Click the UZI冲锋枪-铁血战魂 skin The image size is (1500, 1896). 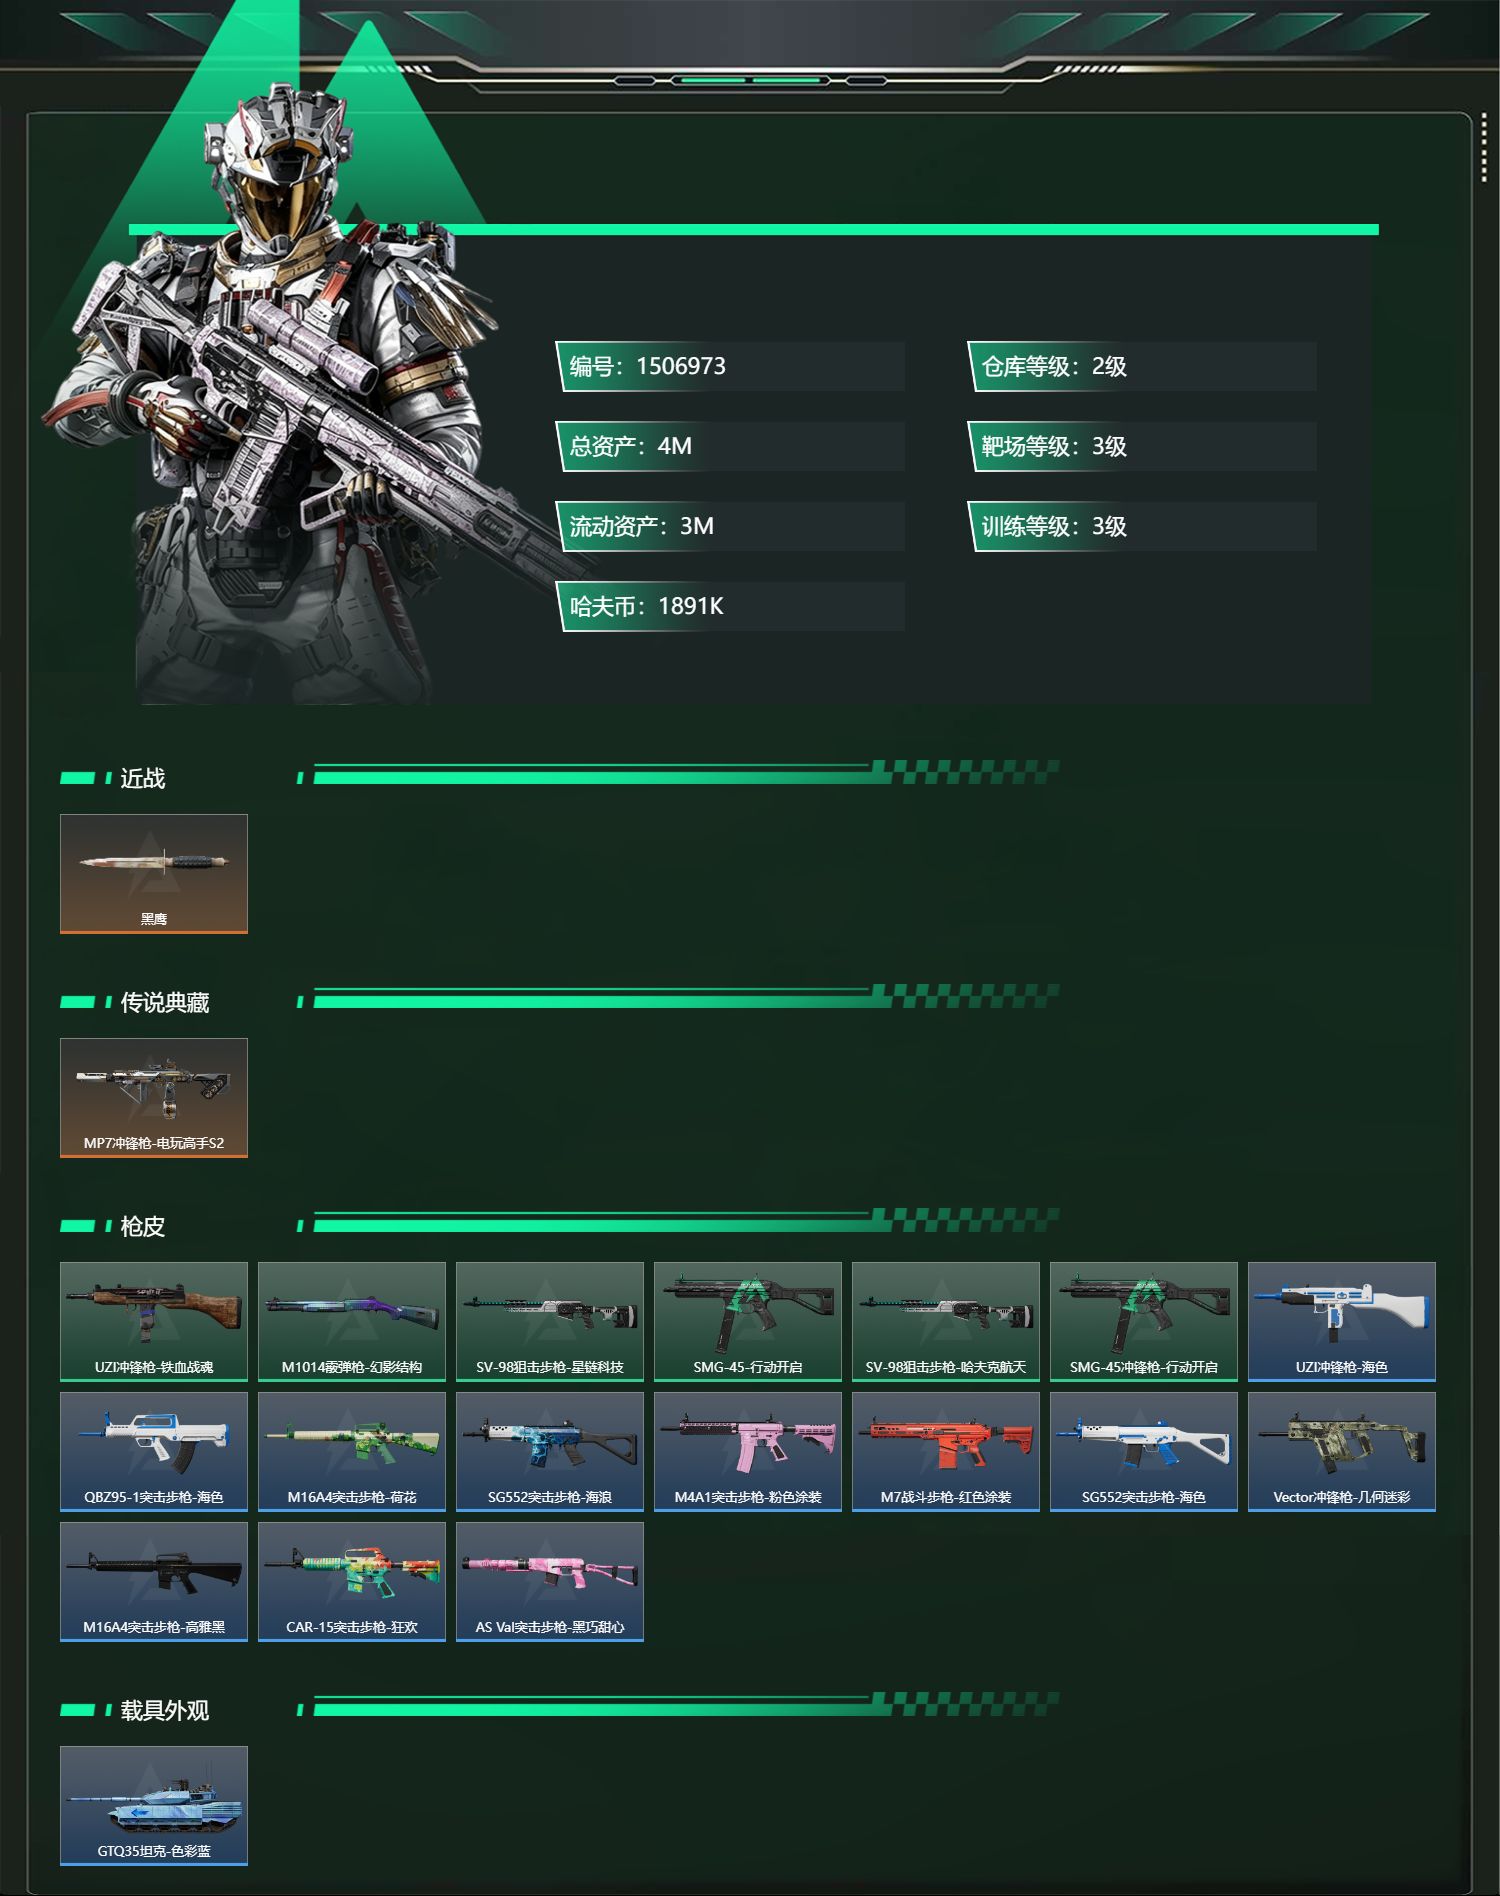(154, 1322)
